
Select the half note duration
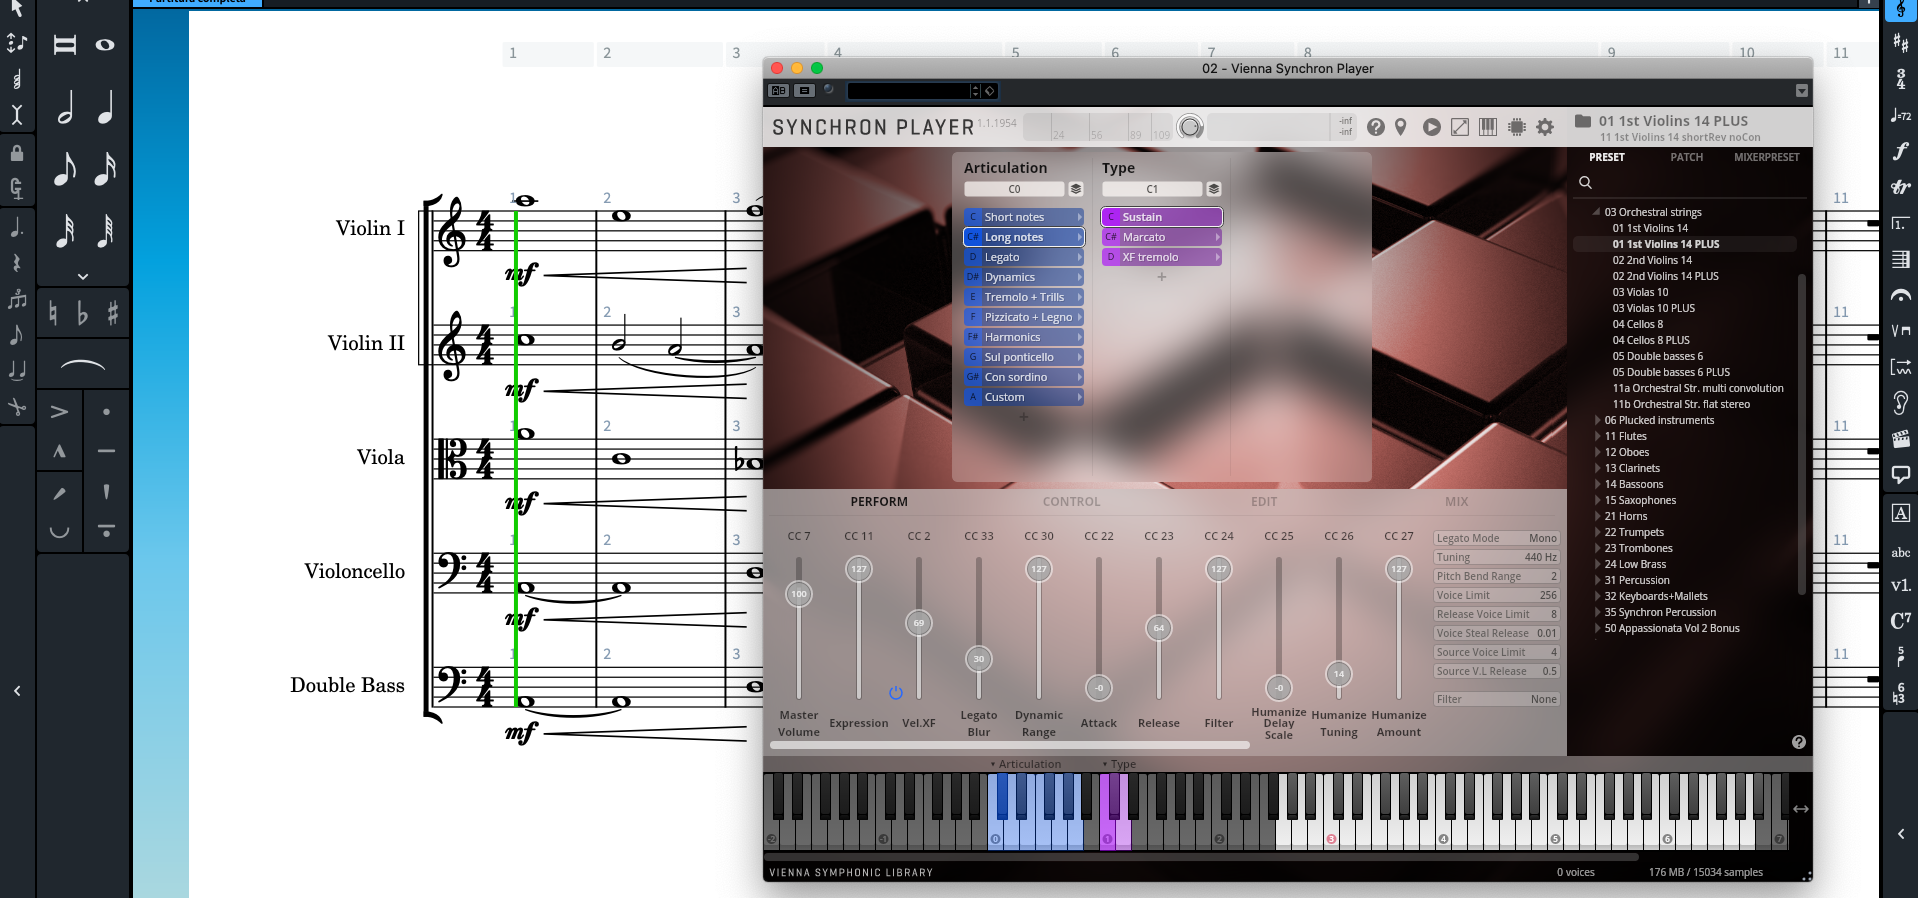click(x=65, y=107)
